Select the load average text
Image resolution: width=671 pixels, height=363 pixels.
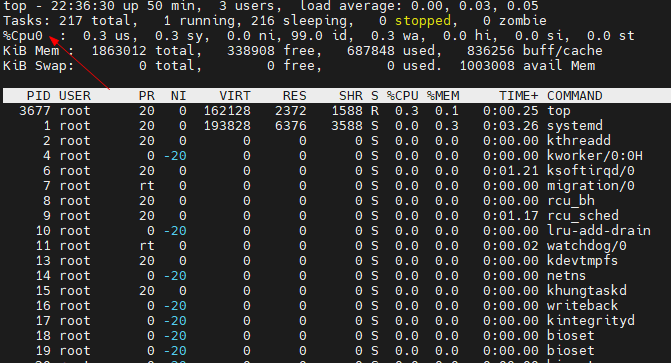419,6
